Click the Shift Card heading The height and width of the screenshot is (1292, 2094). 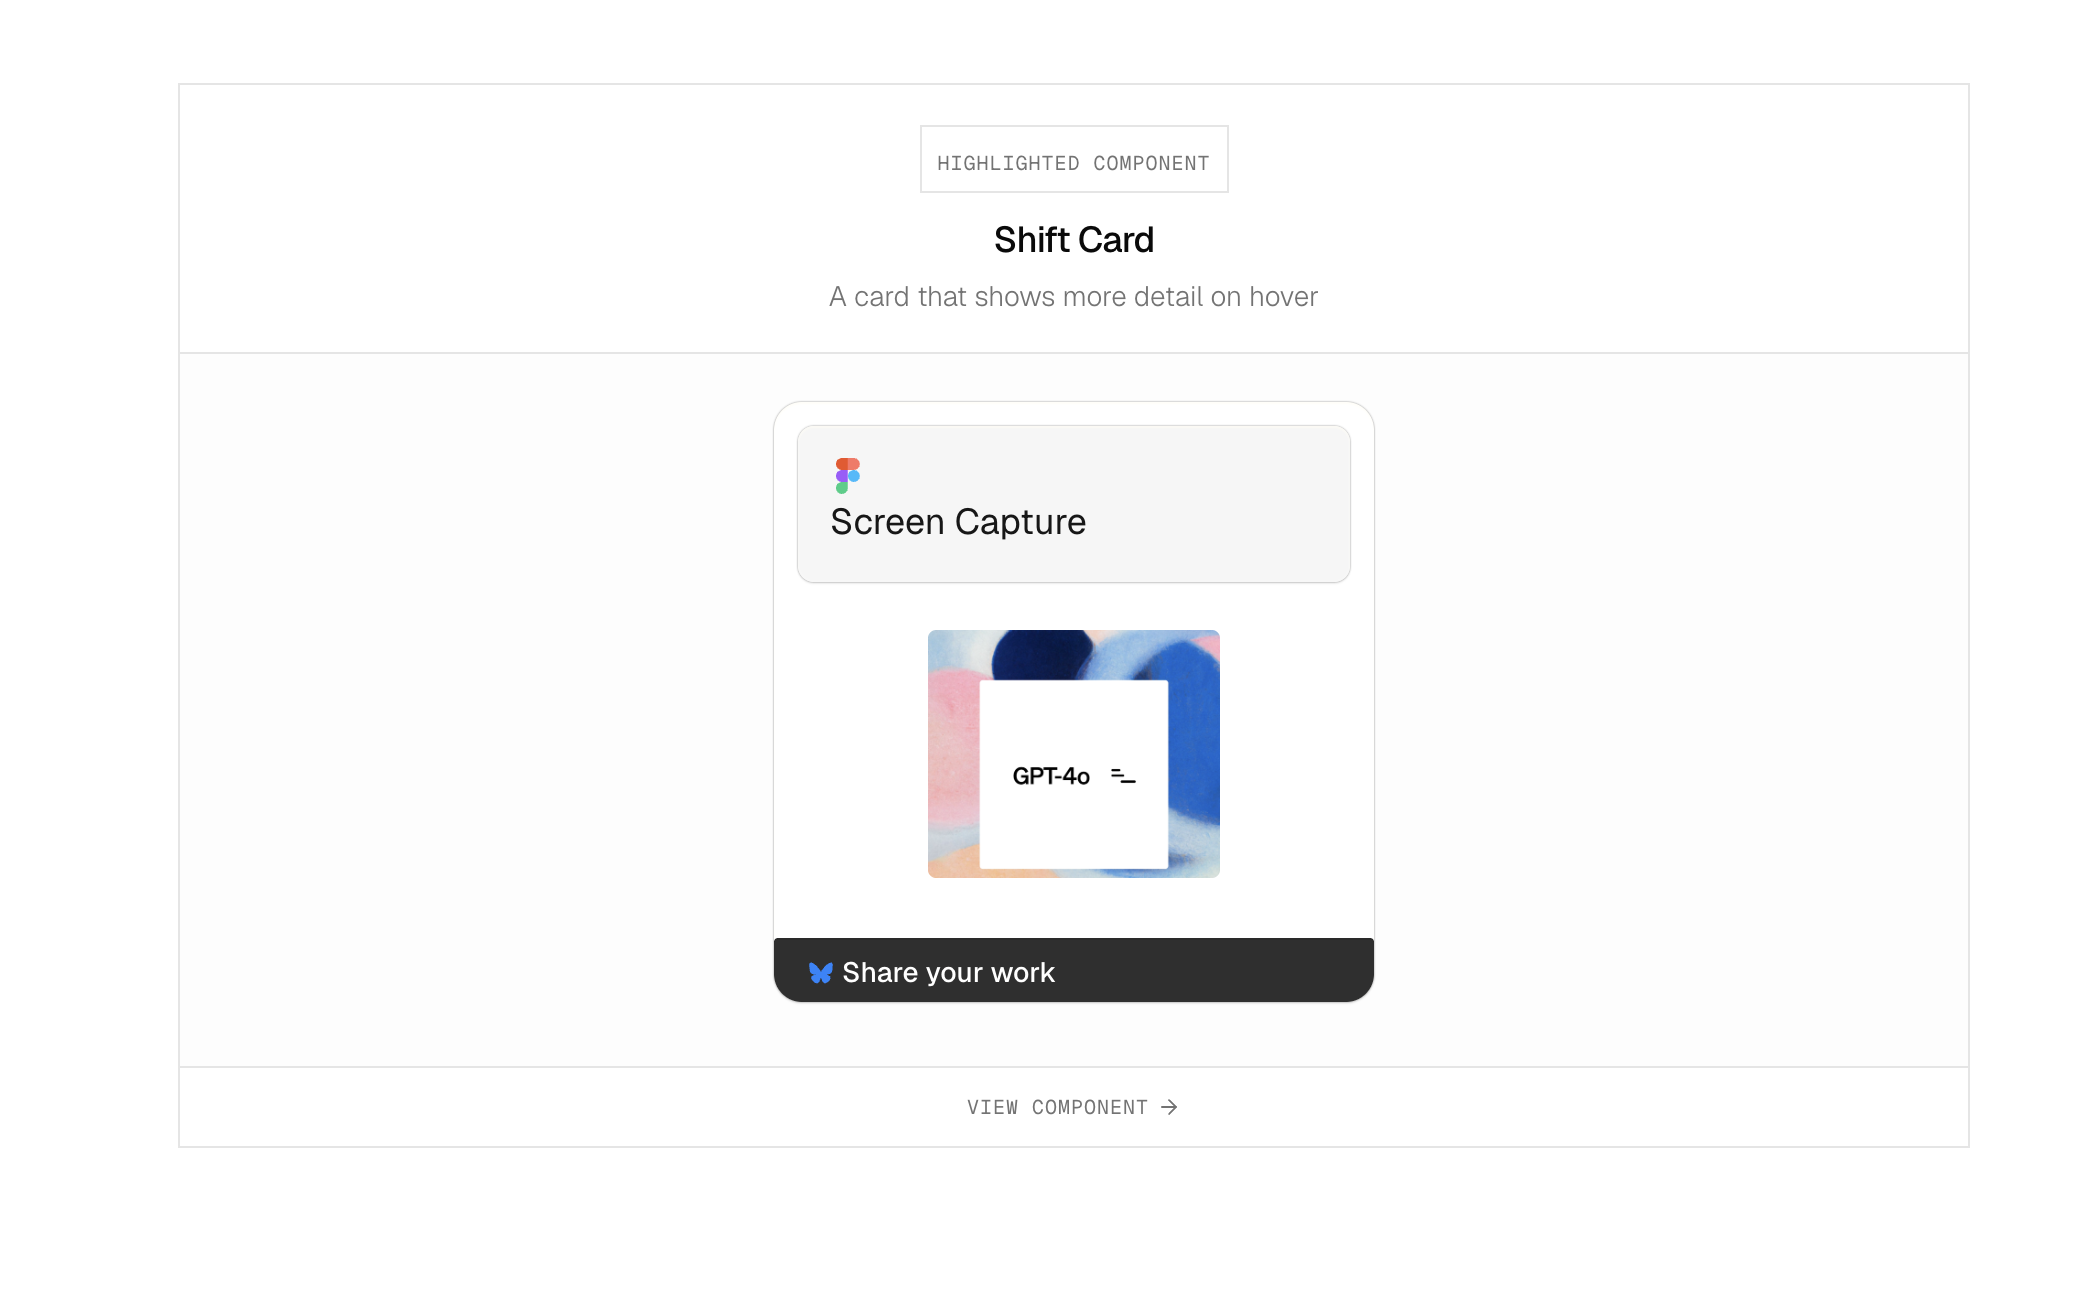pyautogui.click(x=1073, y=240)
